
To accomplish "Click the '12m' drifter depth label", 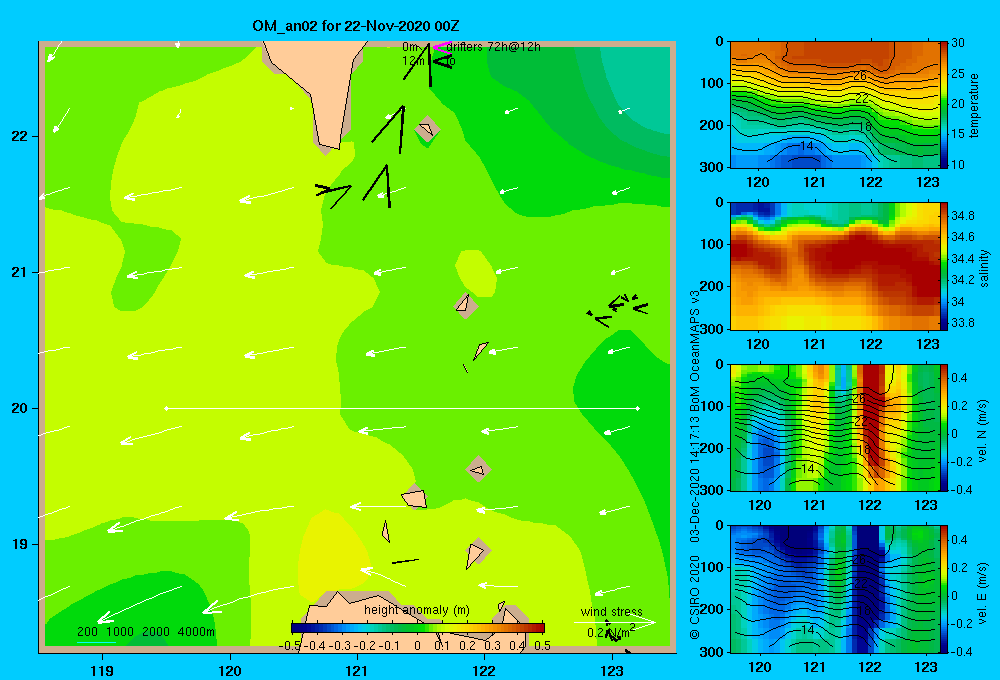I will (x=413, y=61).
